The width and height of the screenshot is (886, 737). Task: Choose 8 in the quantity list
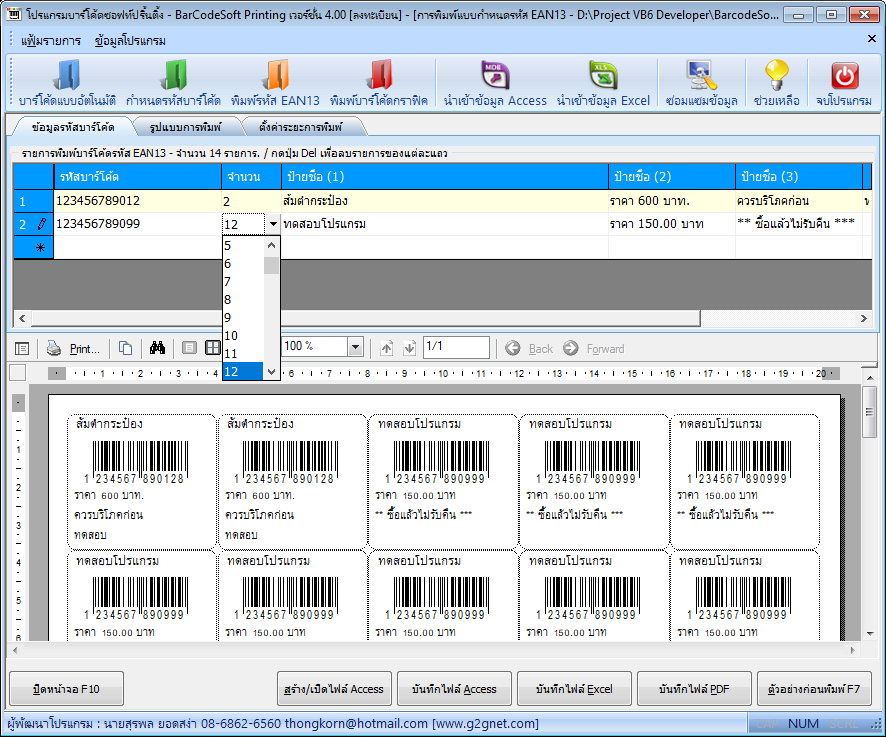243,300
